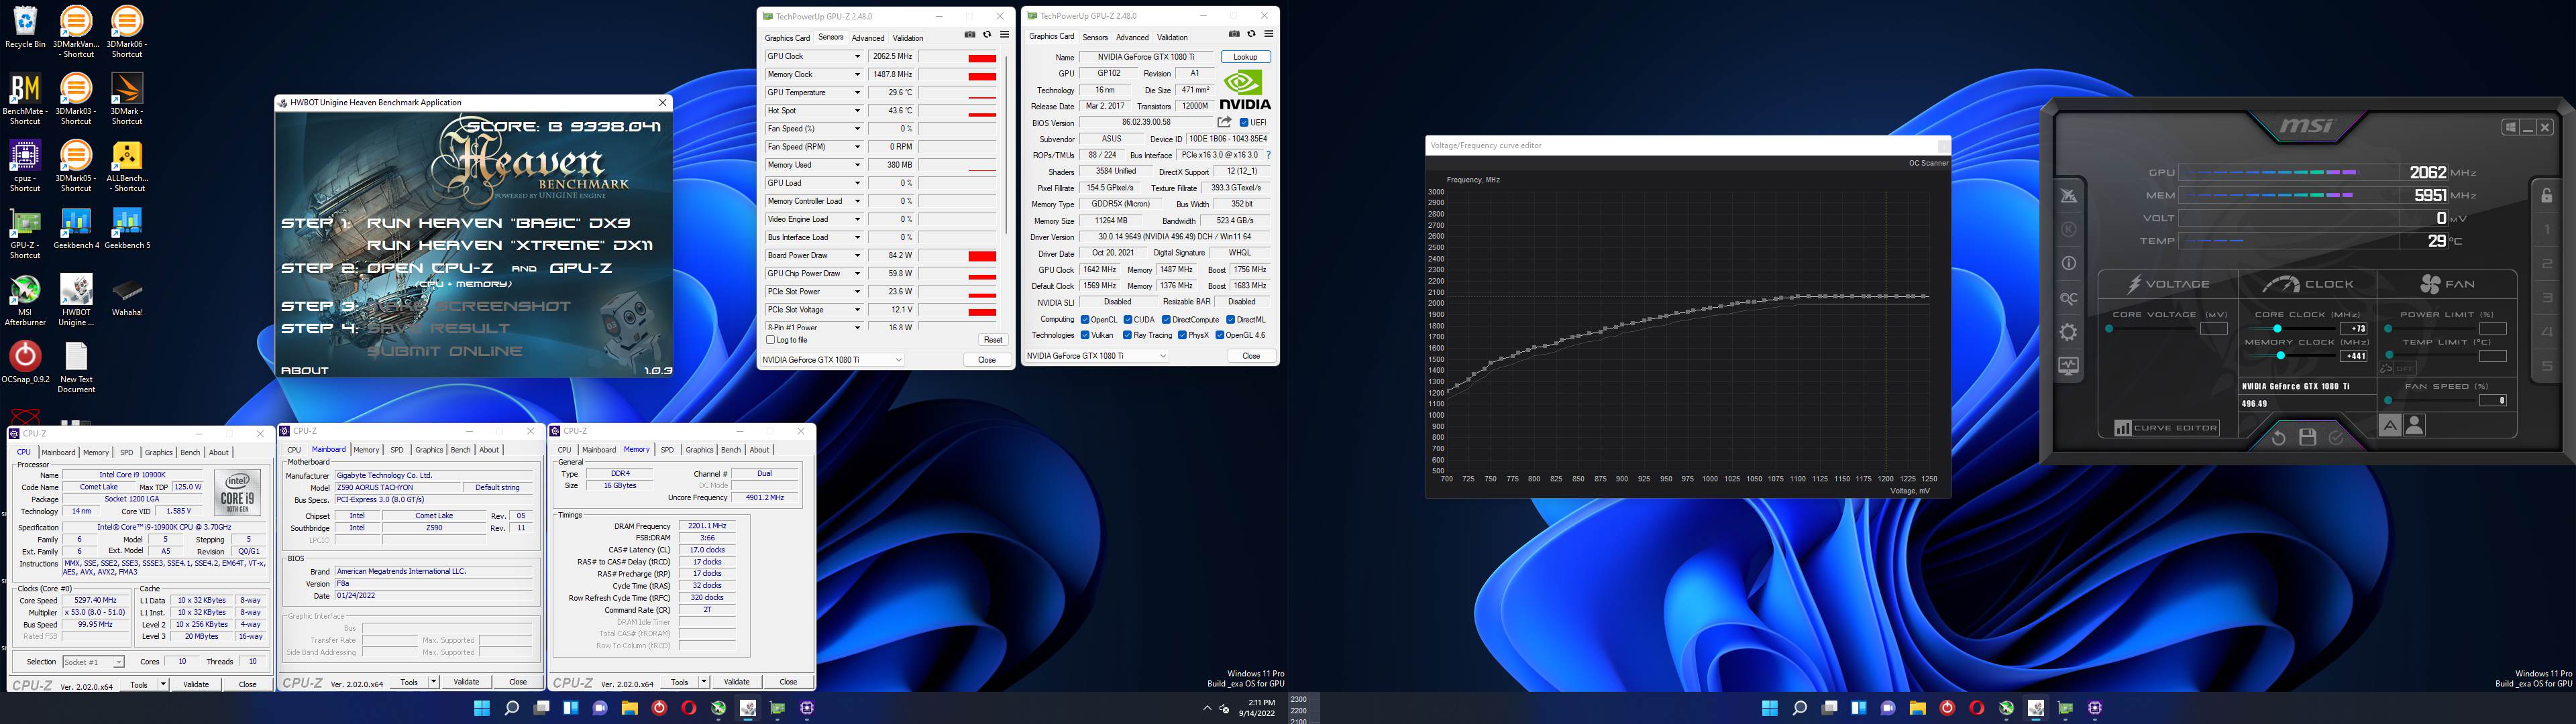
Task: Open Socket #1 selection dropdown in CPU-Z
Action: pos(93,662)
